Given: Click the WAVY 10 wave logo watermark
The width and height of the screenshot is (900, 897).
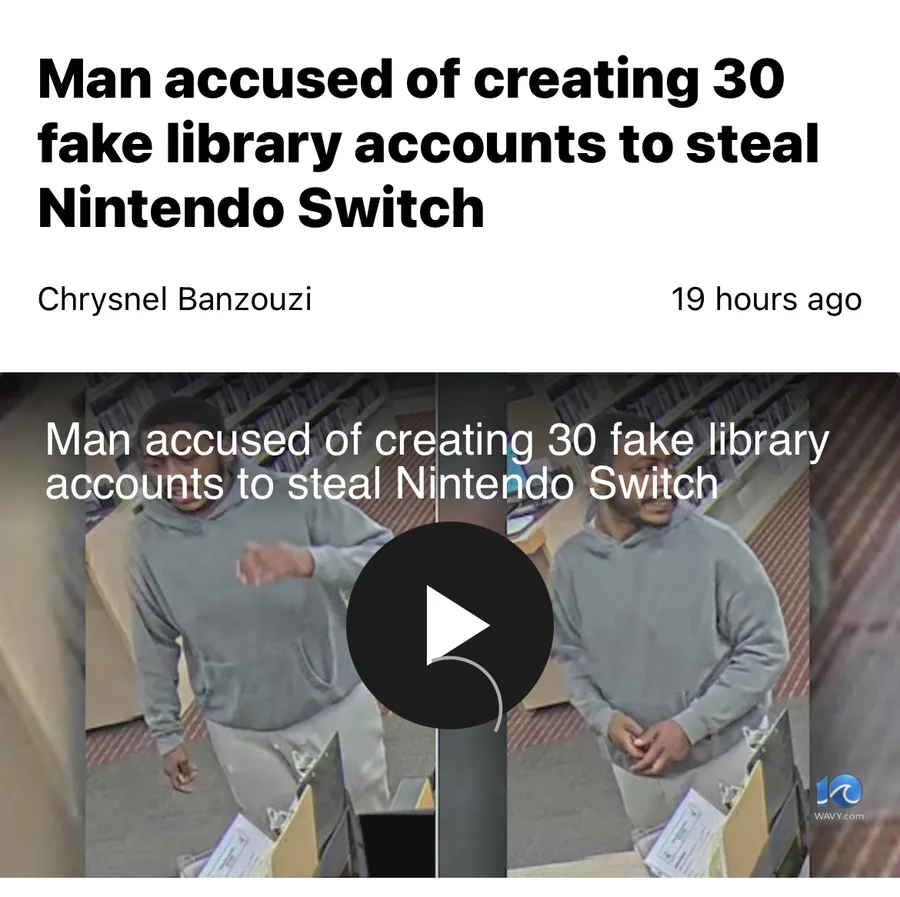Looking at the screenshot, I should click(x=839, y=791).
